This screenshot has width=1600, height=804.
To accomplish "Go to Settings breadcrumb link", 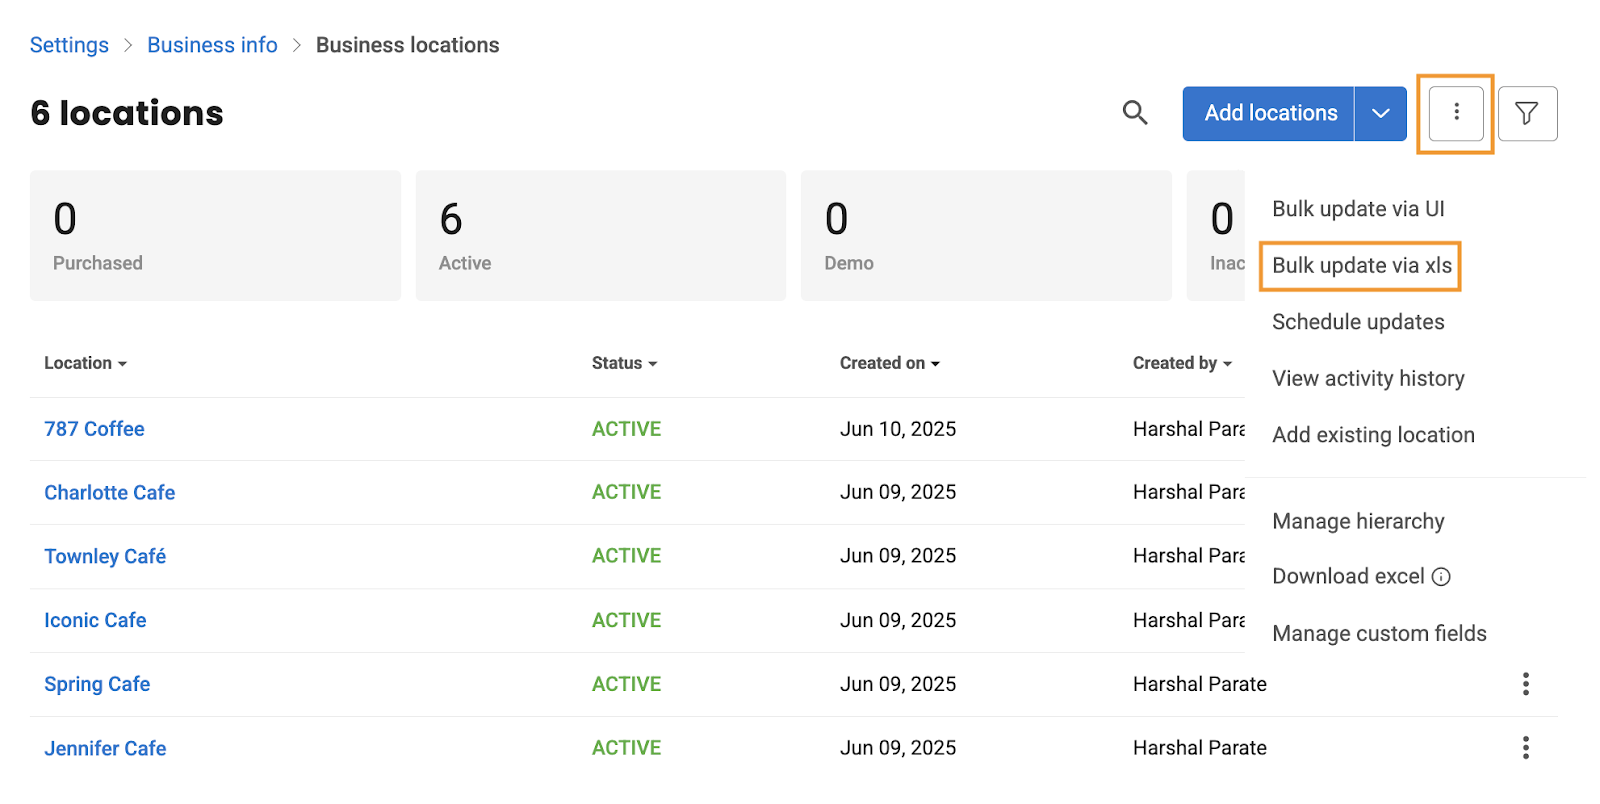I will [69, 45].
